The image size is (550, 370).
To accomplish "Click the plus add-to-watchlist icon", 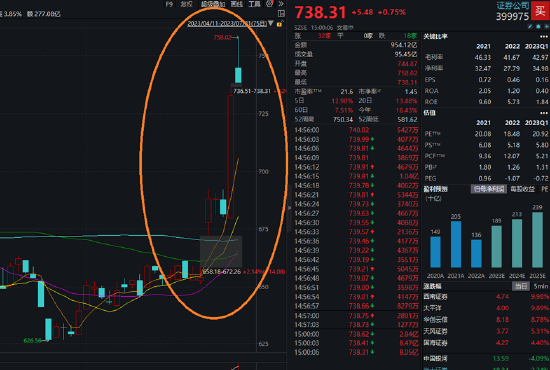I will pyautogui.click(x=546, y=27).
